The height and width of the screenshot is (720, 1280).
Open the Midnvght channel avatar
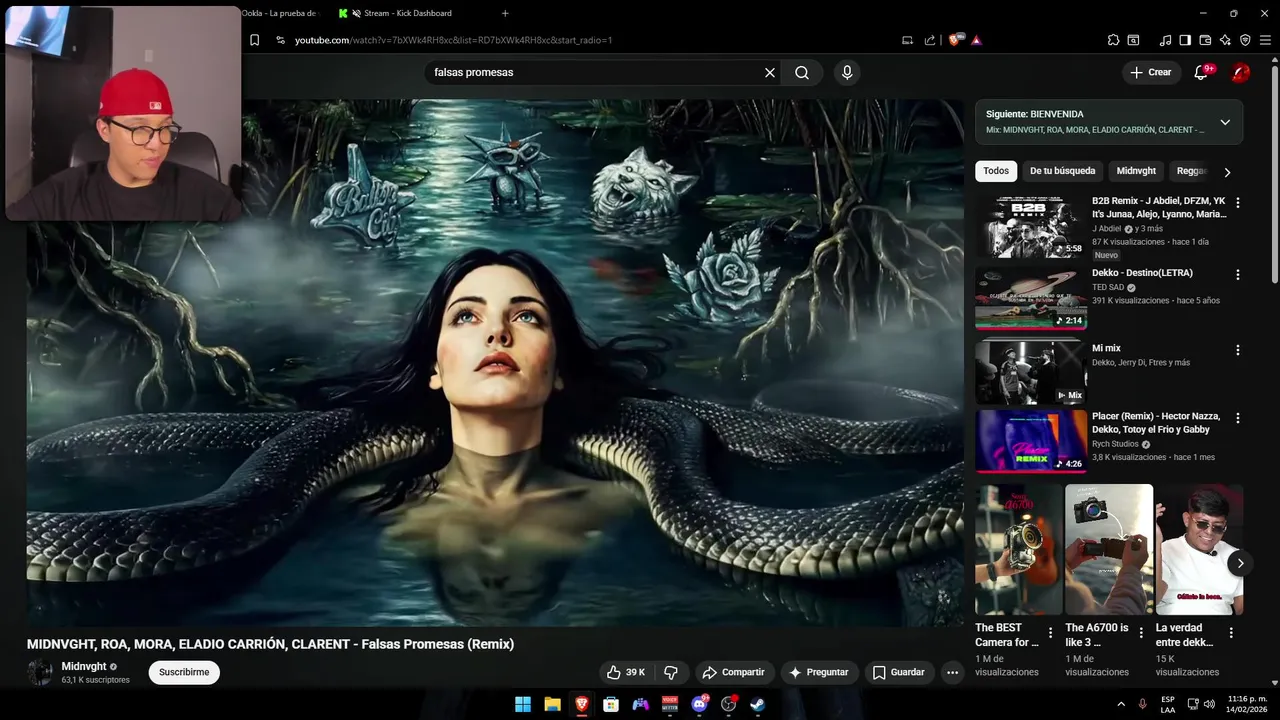(x=40, y=672)
